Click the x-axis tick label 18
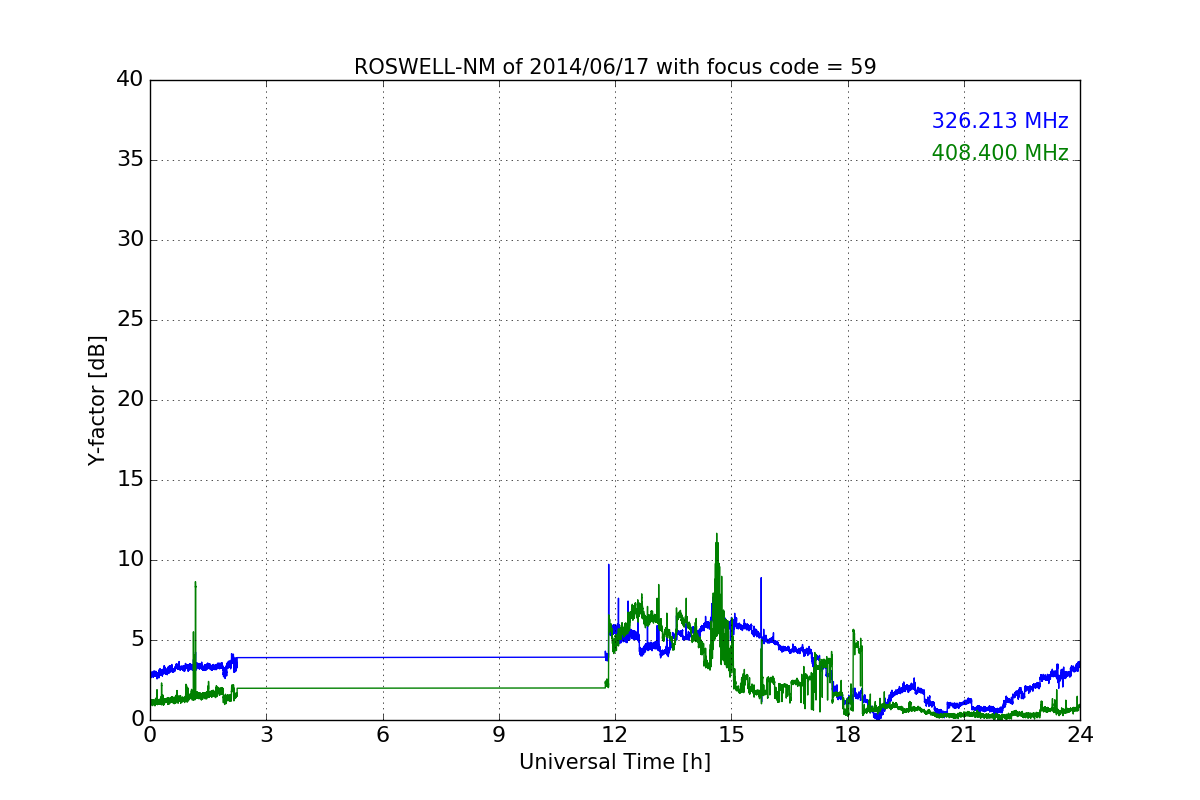The image size is (1200, 800). tap(848, 734)
